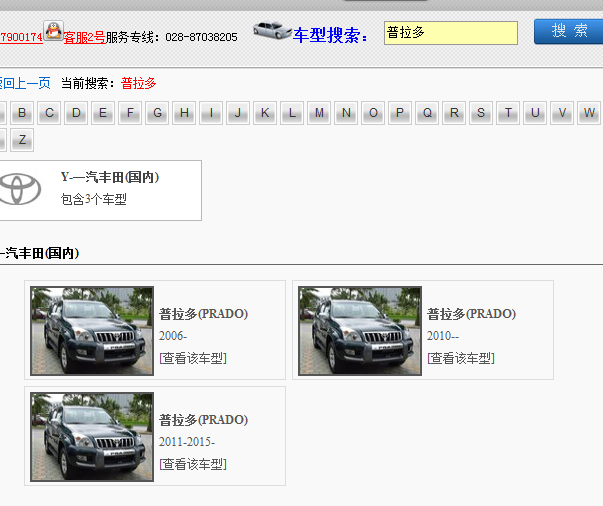Viewport: 603px width, 506px height.
Task: Filter by letter R
Action: 454,113
